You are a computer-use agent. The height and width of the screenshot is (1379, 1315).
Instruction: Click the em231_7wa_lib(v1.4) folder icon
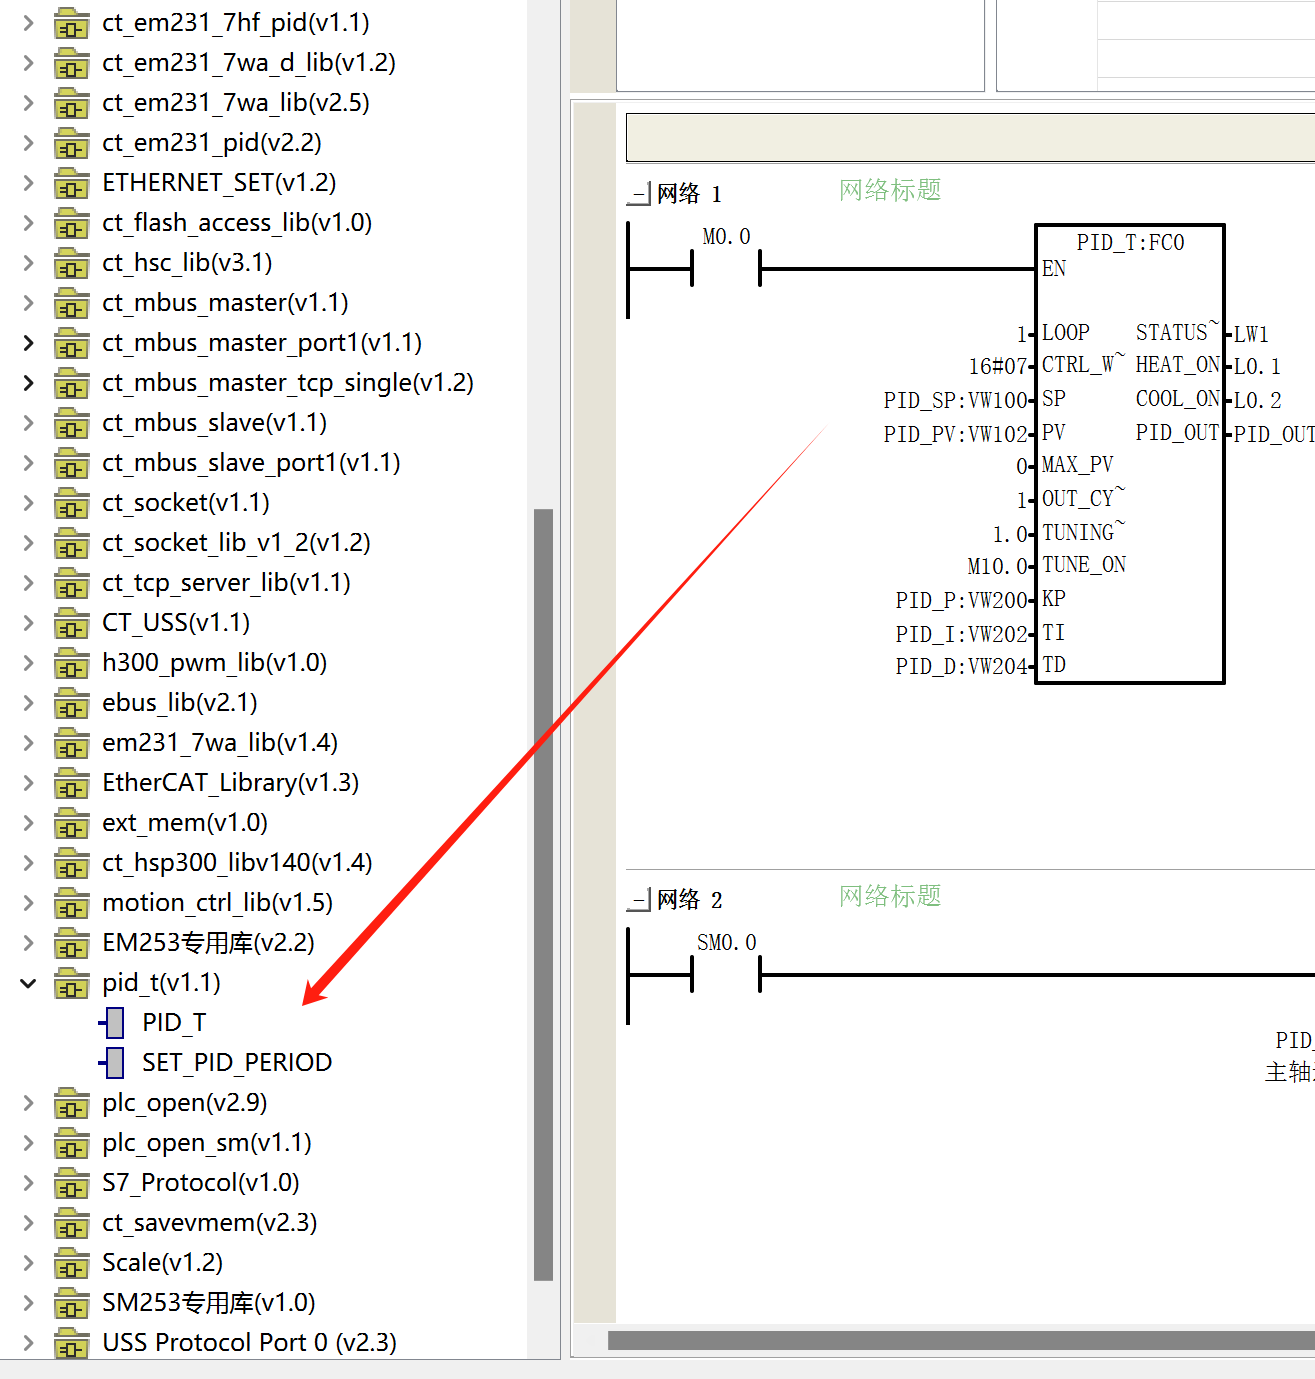[x=71, y=743]
